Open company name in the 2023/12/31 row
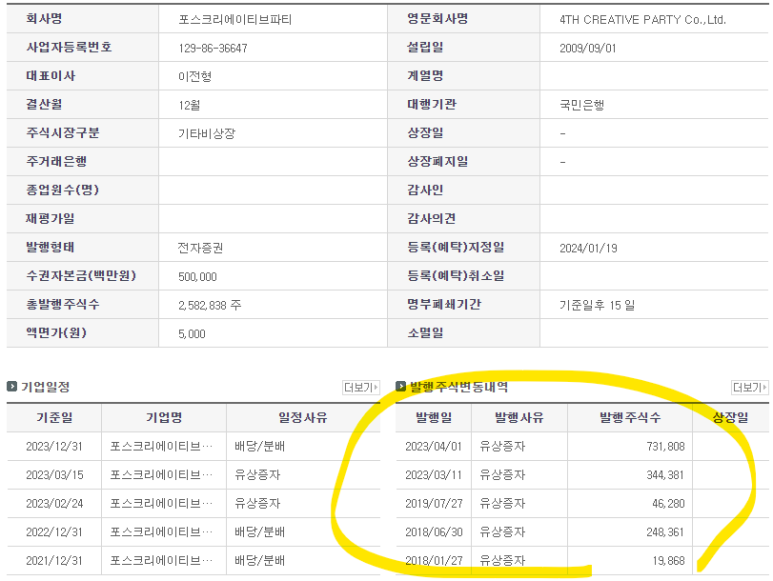 [x=161, y=446]
